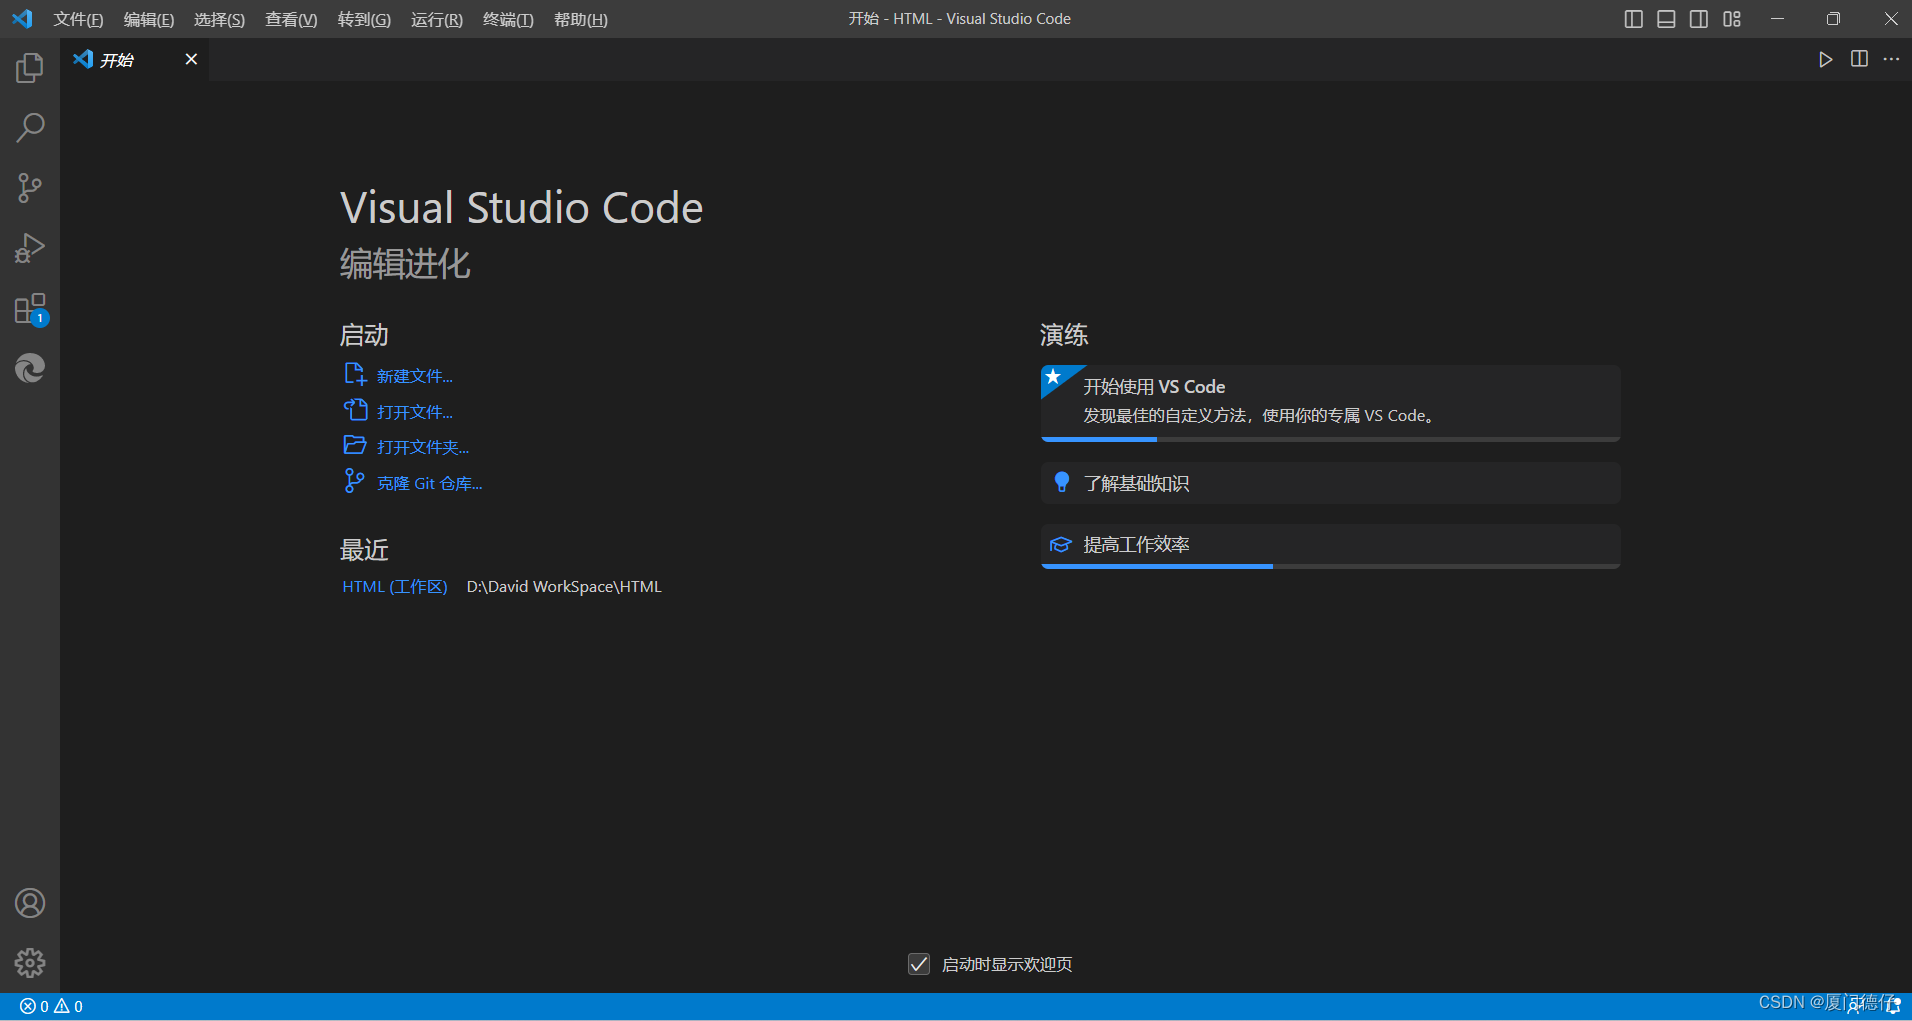The image size is (1912, 1021).
Task: Click the 新建文件... link
Action: point(415,376)
